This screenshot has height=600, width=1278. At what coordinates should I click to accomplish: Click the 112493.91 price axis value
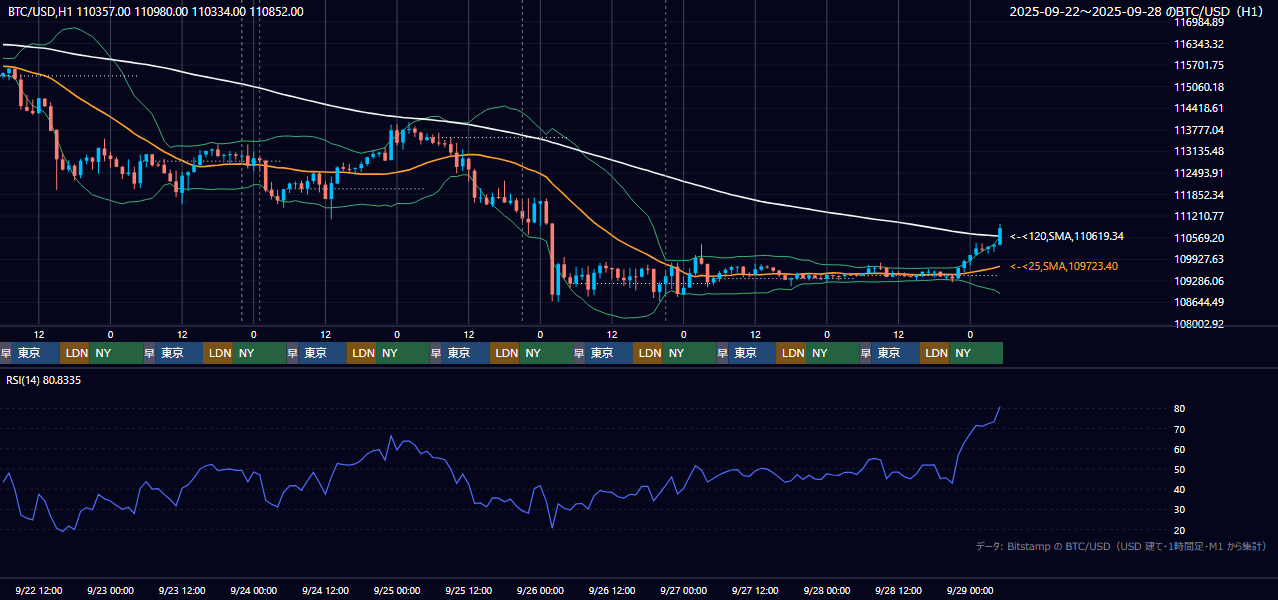click(1199, 173)
